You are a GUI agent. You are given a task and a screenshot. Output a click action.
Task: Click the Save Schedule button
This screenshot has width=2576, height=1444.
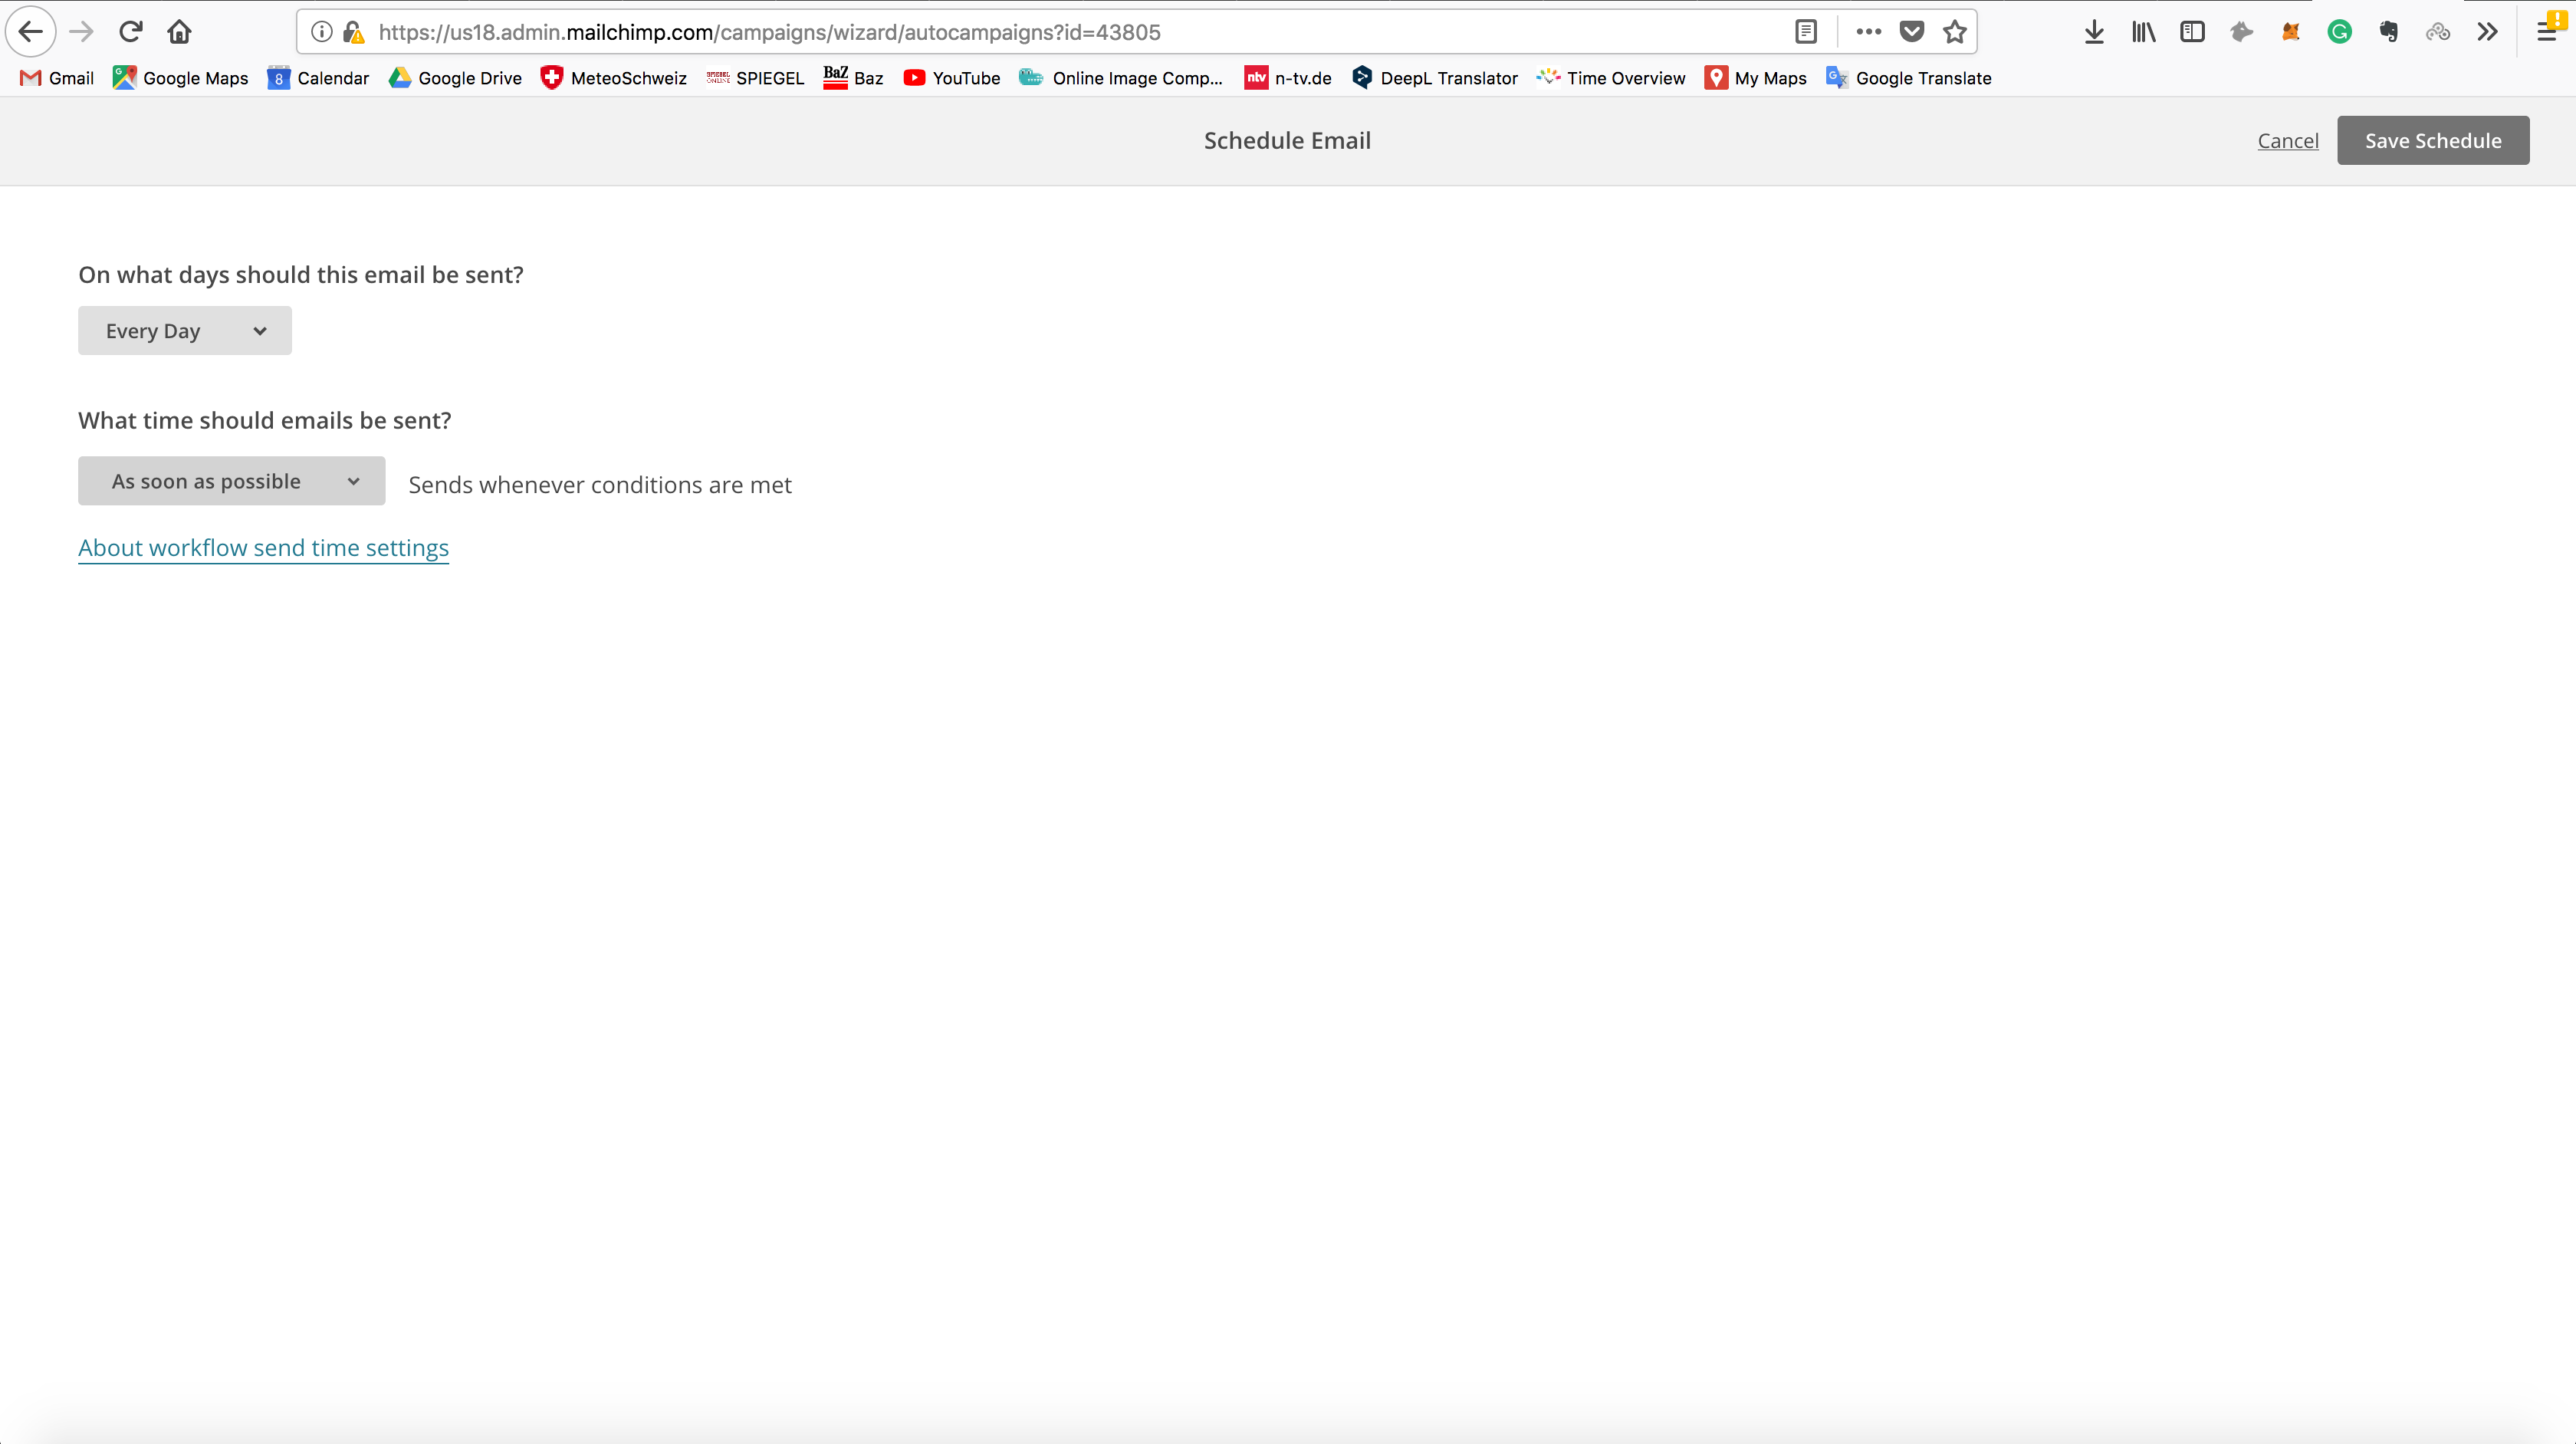pos(2432,141)
